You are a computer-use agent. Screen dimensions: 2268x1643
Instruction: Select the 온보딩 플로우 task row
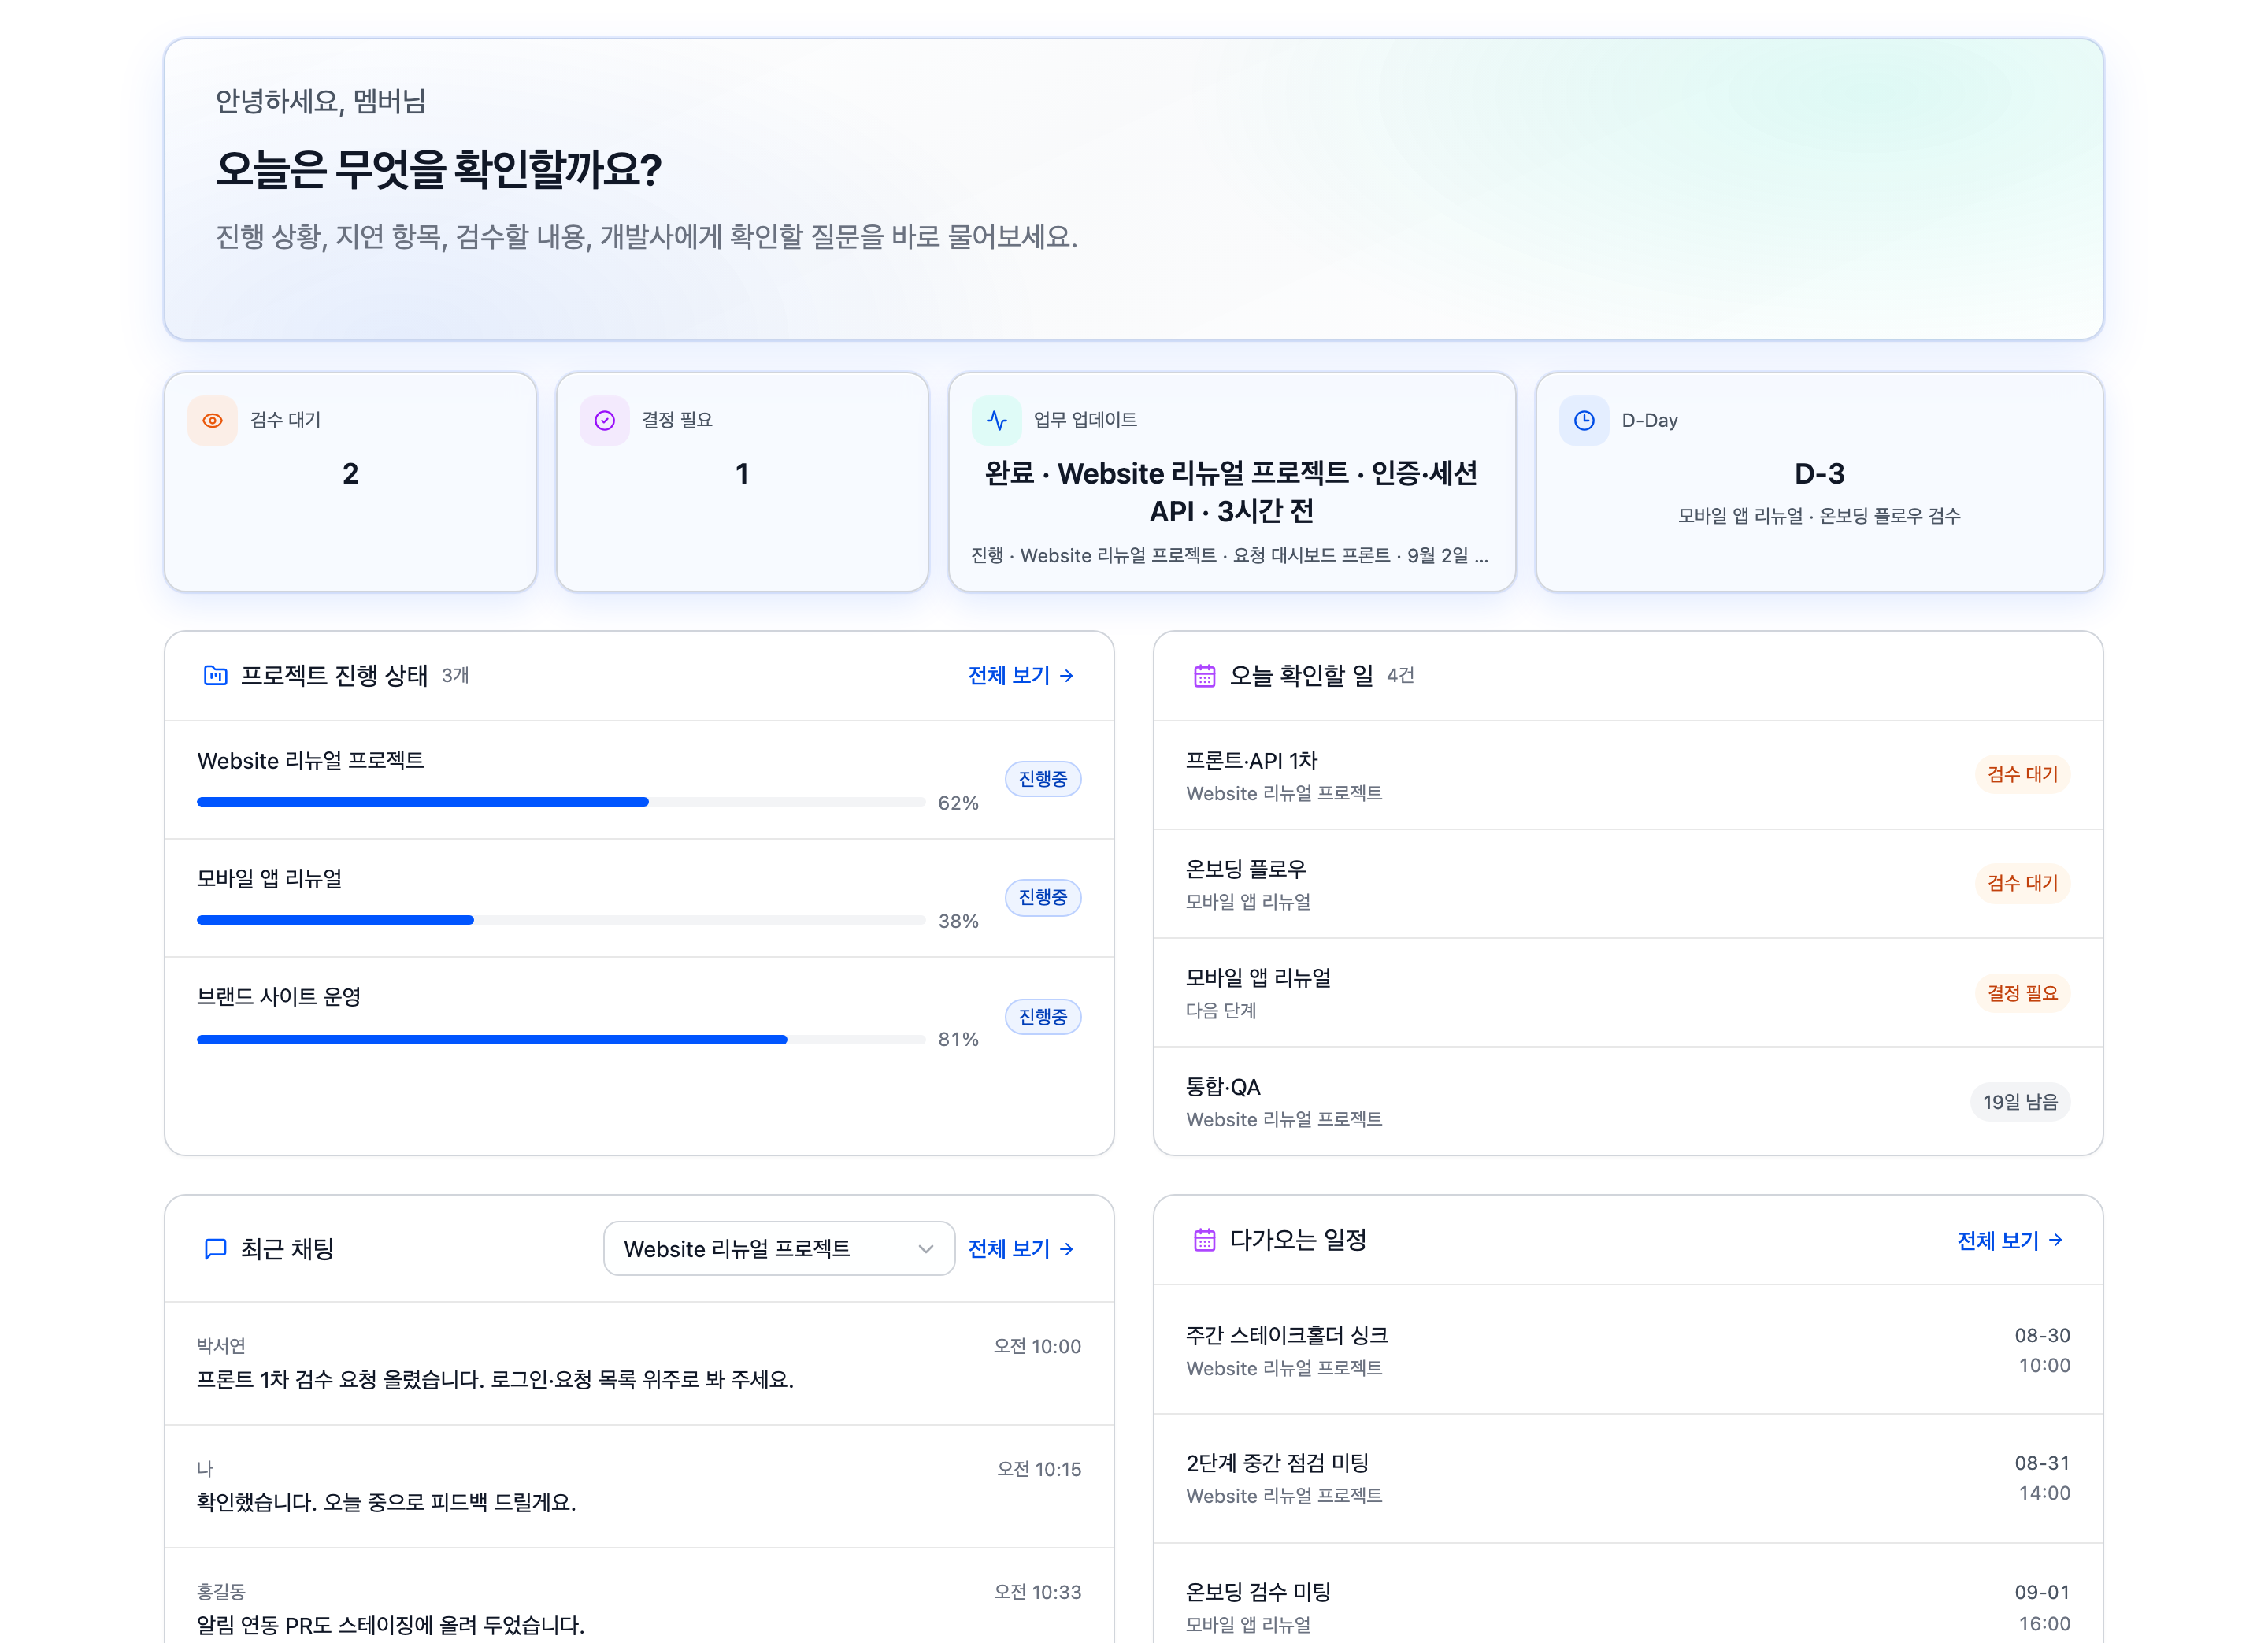click(1628, 884)
